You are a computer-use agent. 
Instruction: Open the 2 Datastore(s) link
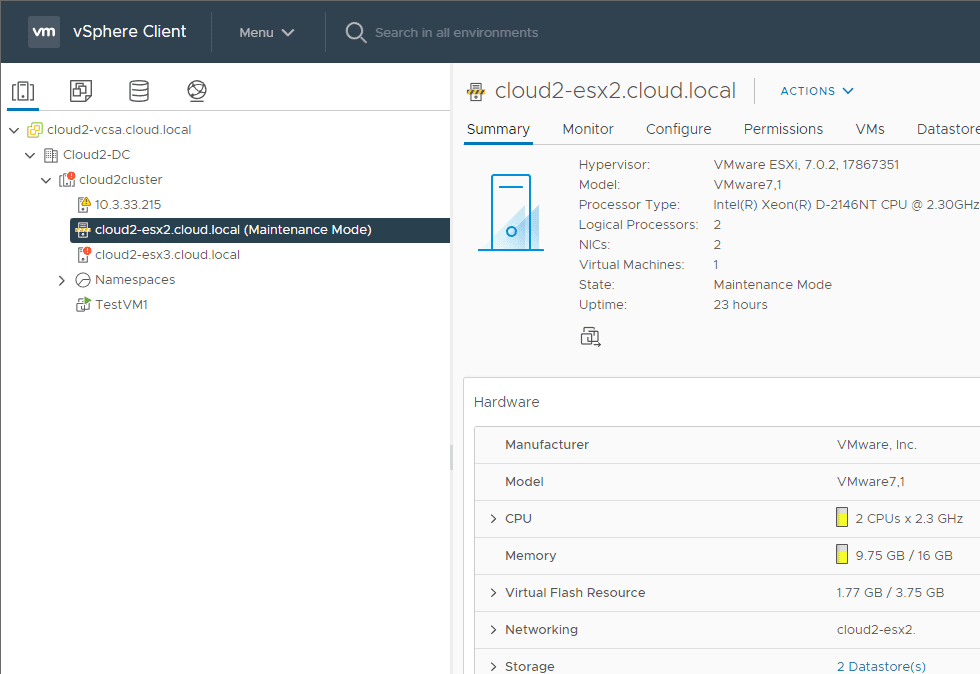click(x=881, y=666)
